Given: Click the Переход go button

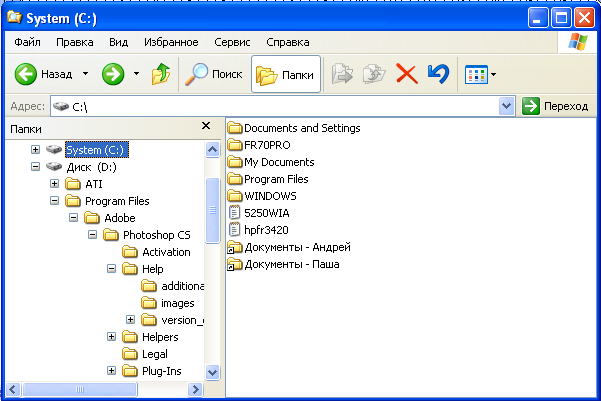Looking at the screenshot, I should [555, 106].
